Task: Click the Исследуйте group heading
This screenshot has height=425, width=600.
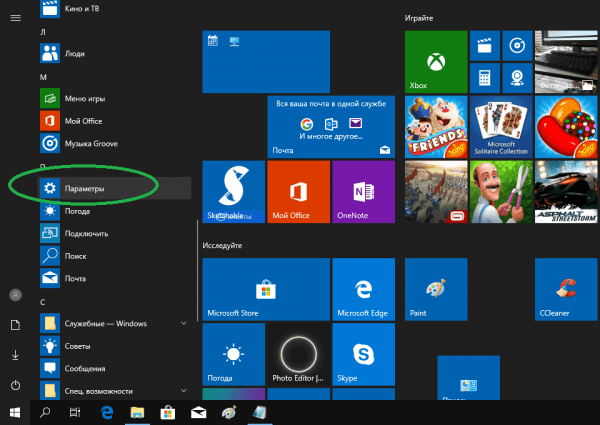Action: pos(222,246)
